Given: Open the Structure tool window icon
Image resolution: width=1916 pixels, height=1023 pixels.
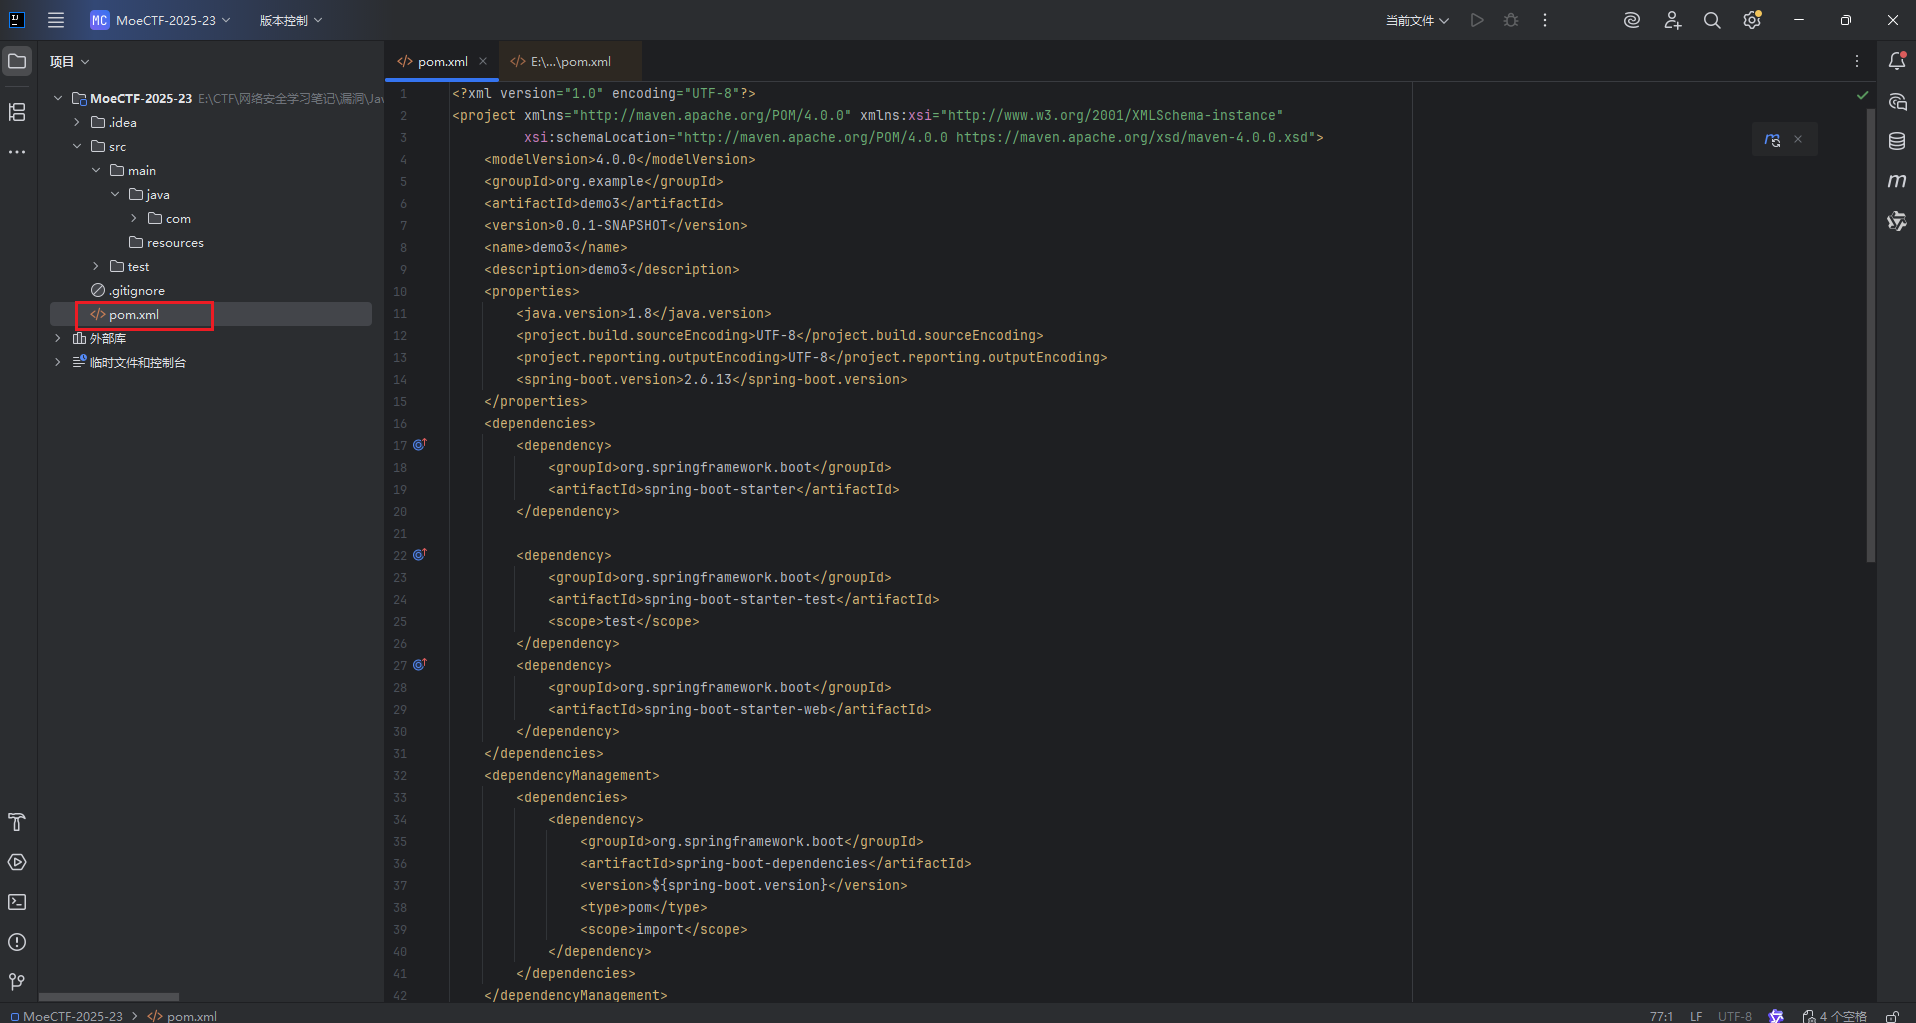Looking at the screenshot, I should coord(17,112).
